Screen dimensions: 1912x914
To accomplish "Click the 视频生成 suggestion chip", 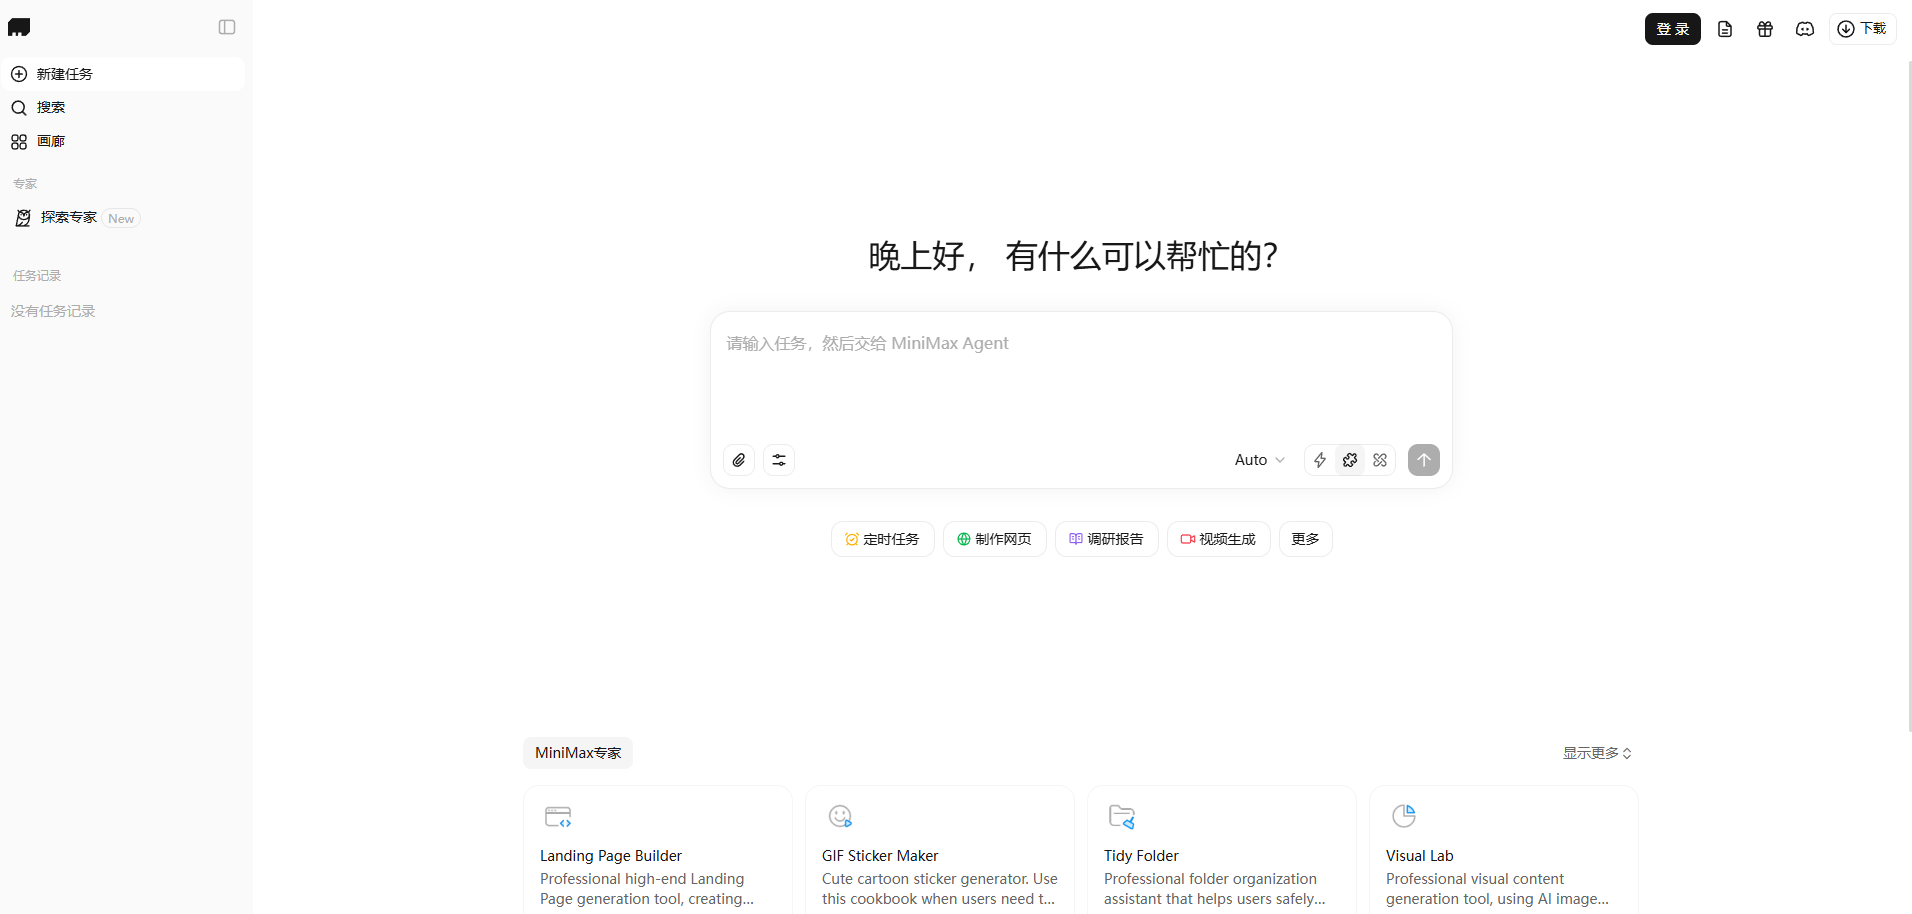I will tap(1218, 539).
